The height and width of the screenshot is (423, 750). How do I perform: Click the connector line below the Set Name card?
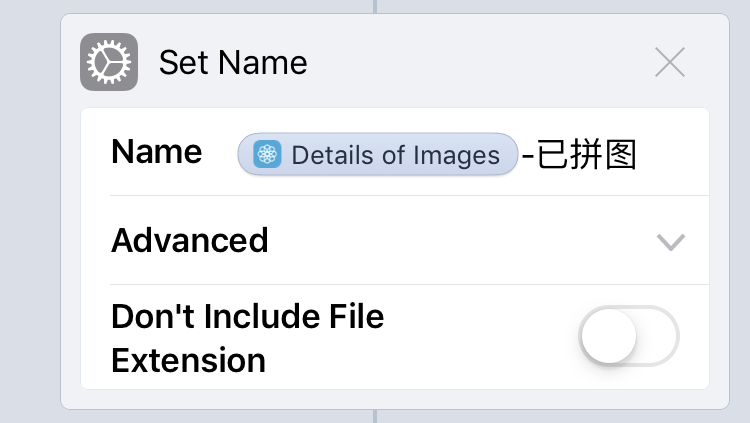[375, 416]
